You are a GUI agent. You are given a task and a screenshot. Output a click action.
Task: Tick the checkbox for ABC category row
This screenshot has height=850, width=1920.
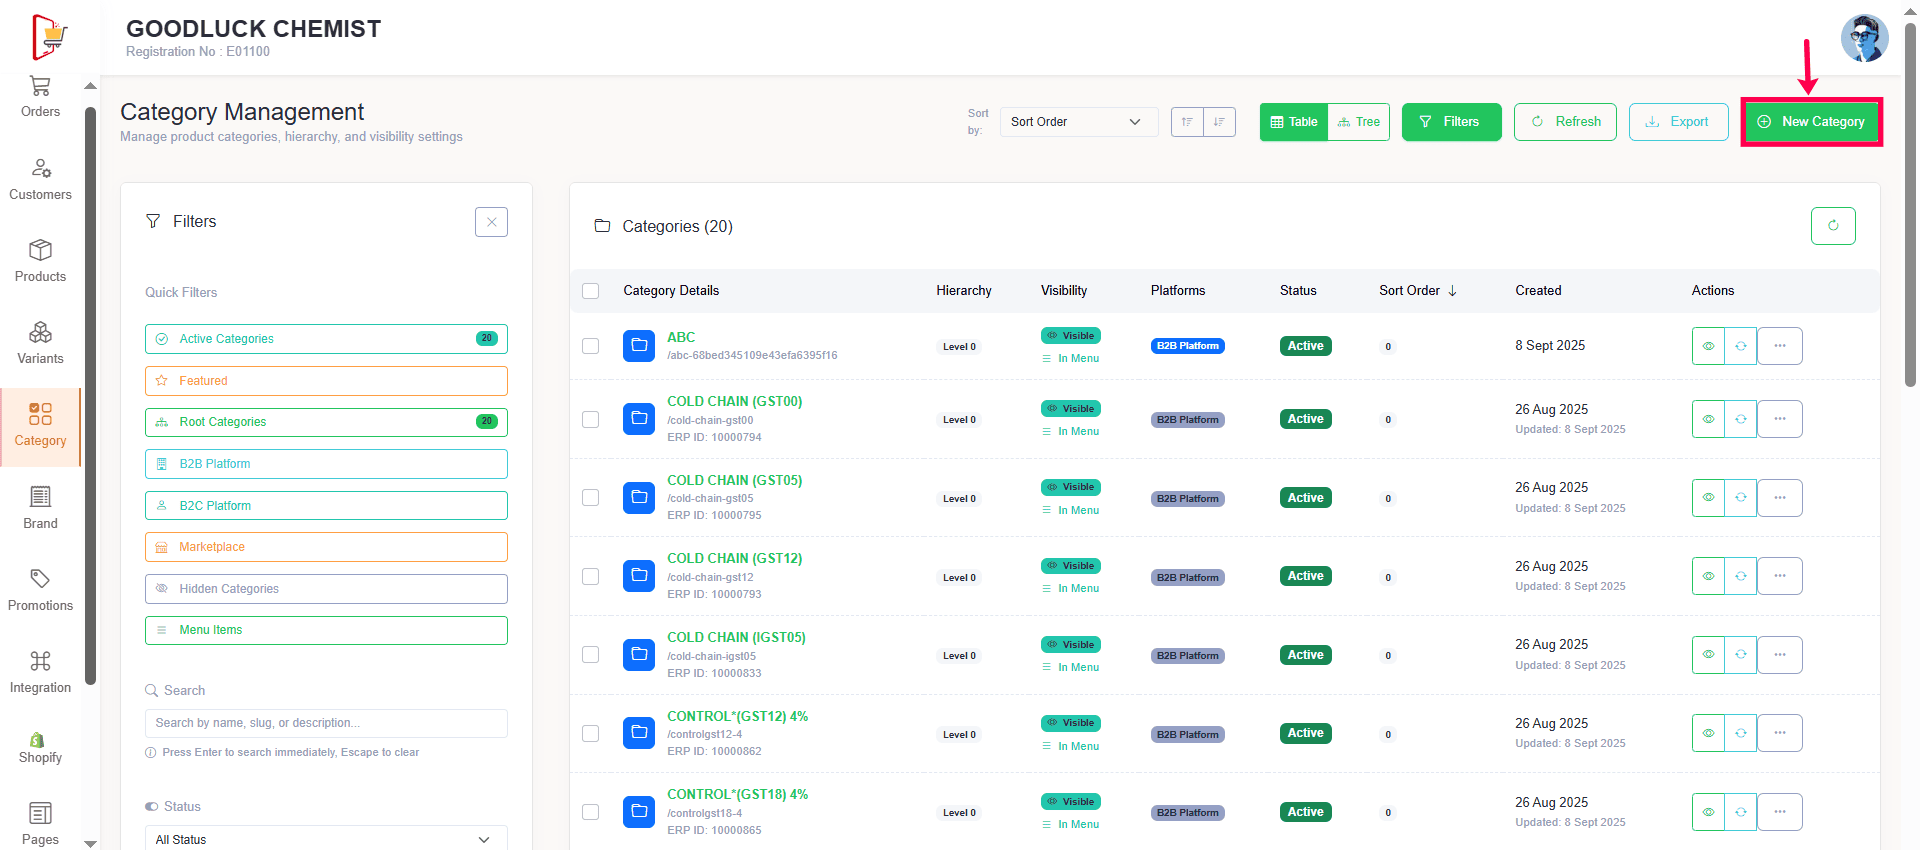click(591, 346)
